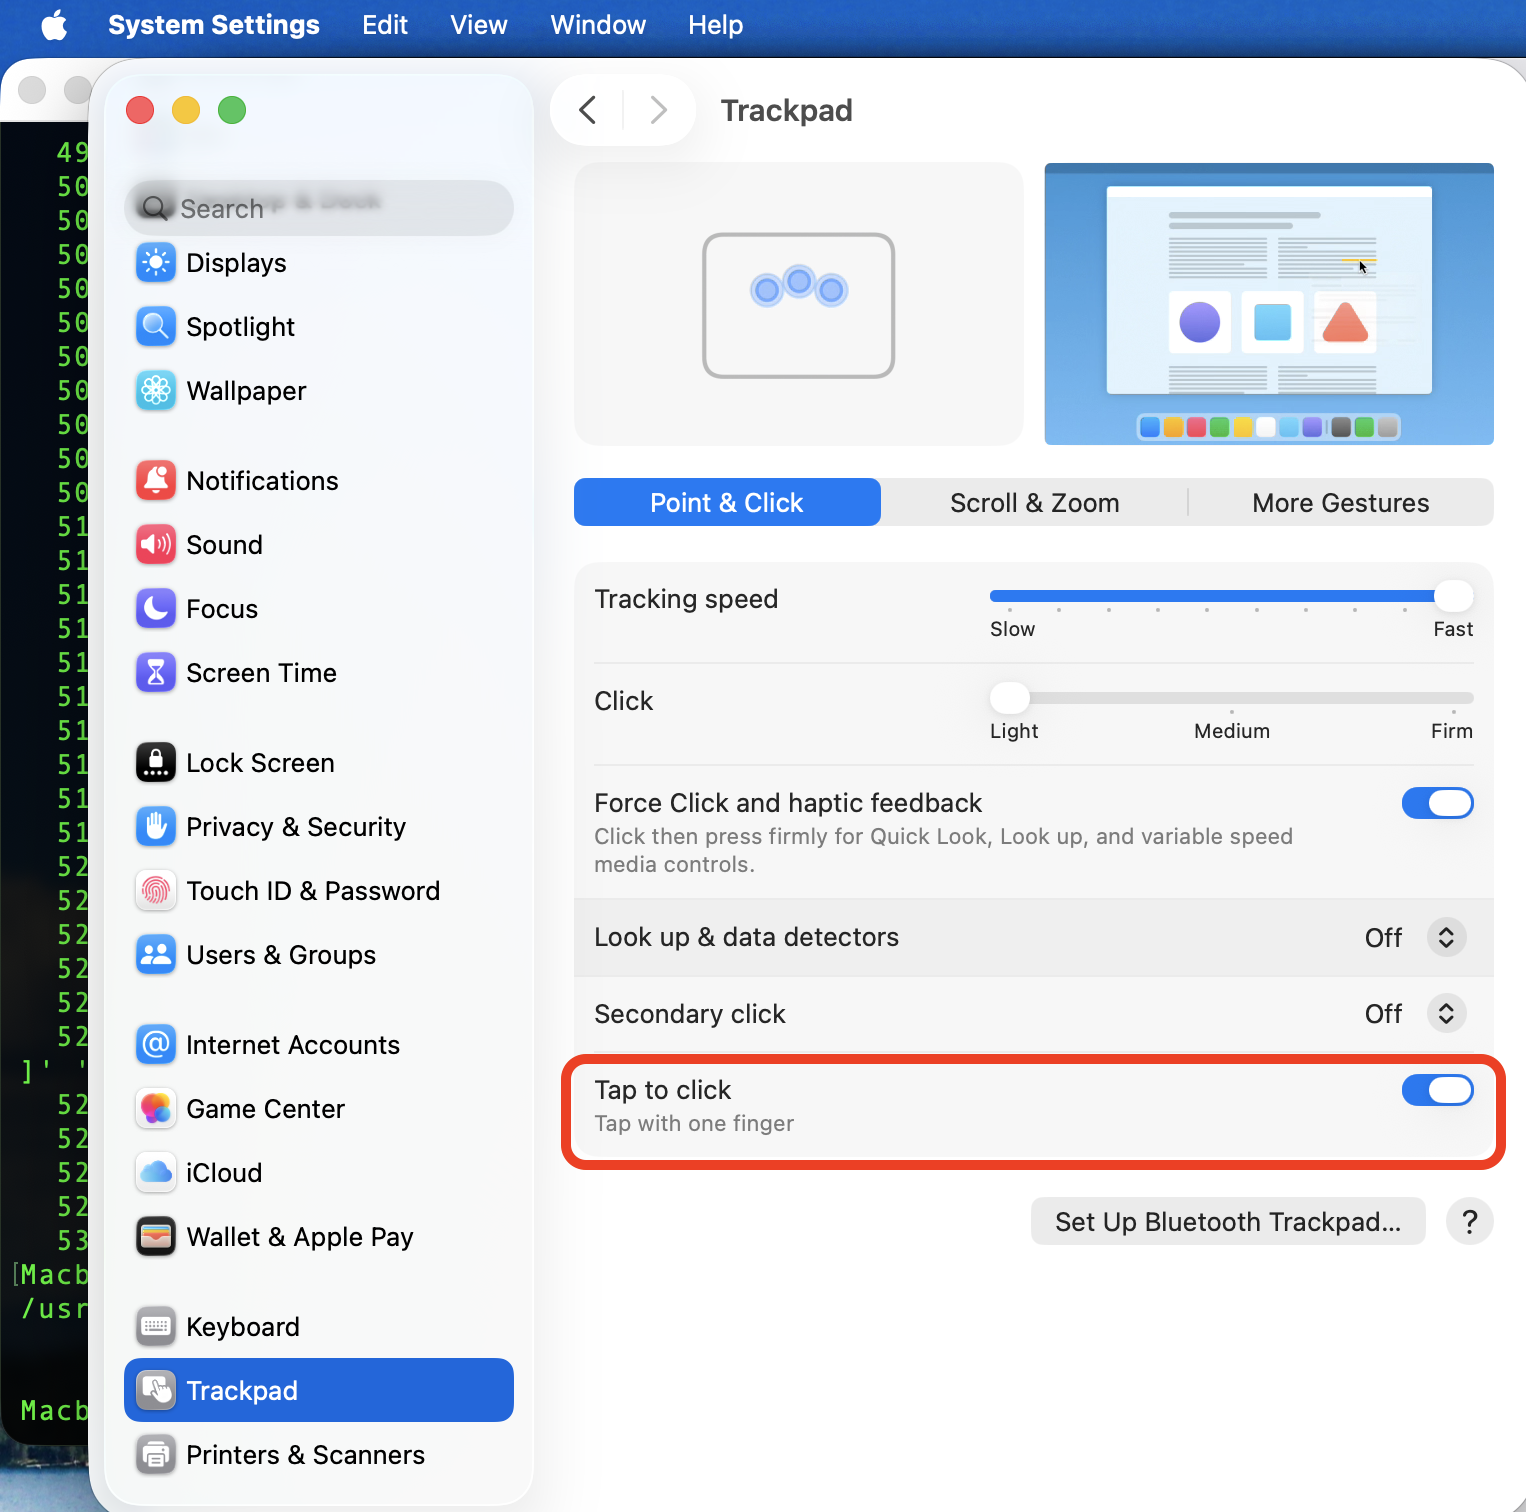Select Touch ID & Password label
The height and width of the screenshot is (1512, 1526).
(x=314, y=891)
